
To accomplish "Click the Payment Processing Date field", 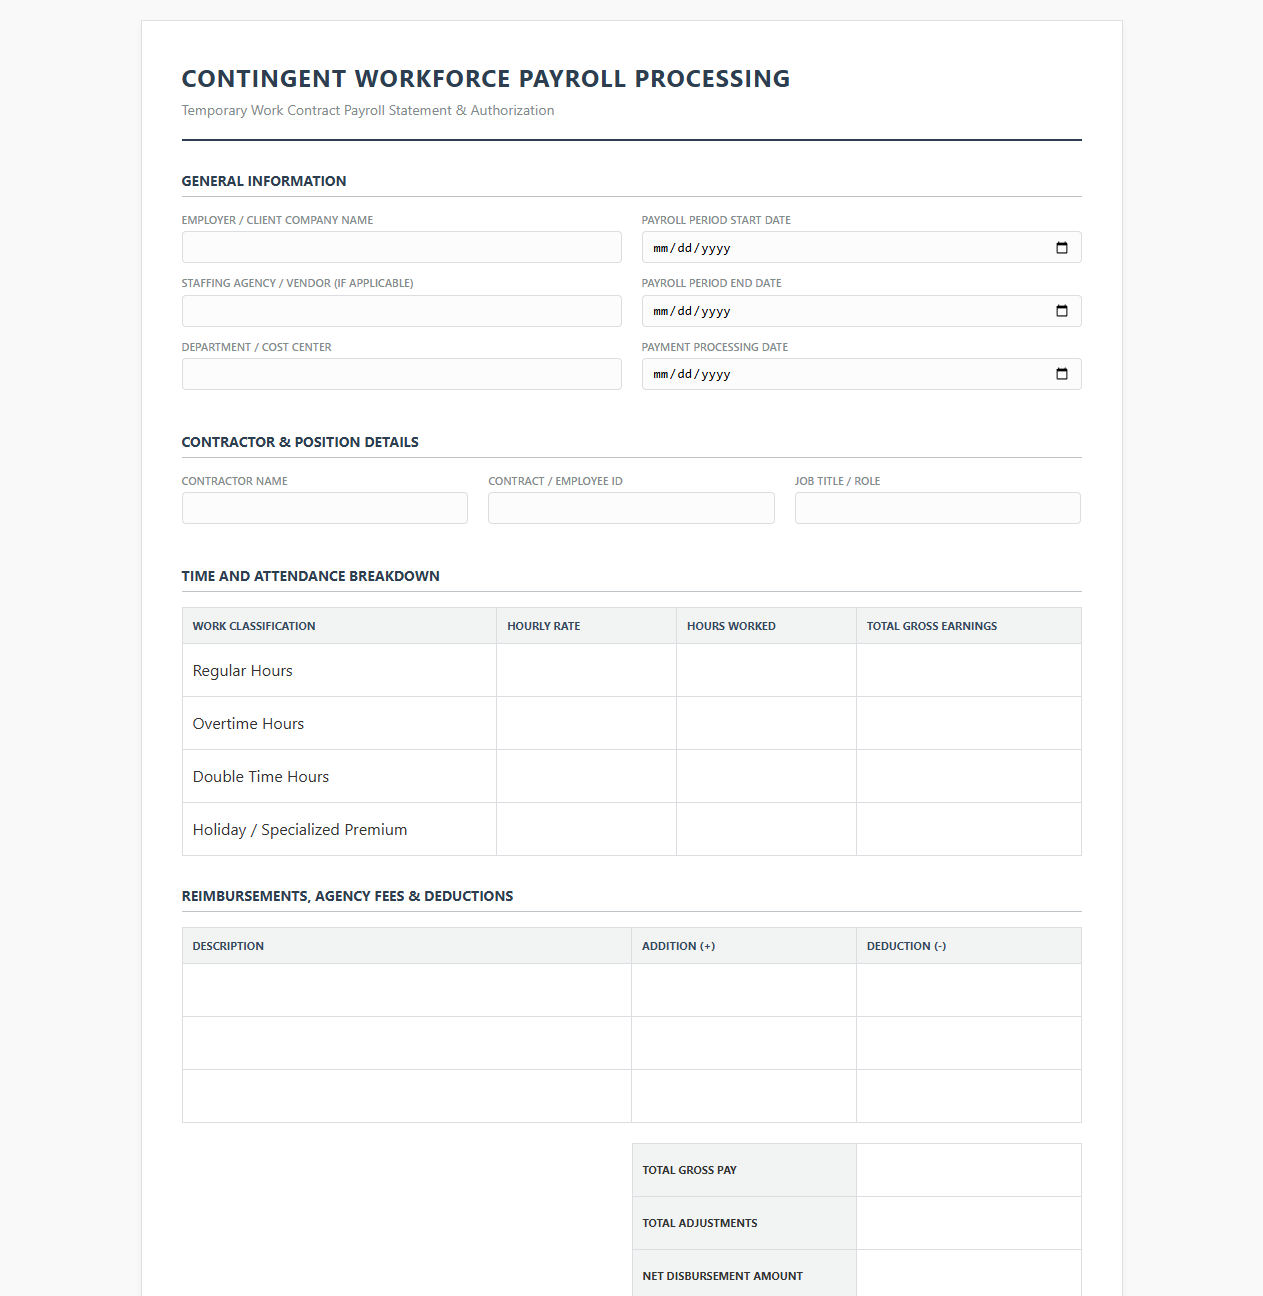I will [x=862, y=374].
